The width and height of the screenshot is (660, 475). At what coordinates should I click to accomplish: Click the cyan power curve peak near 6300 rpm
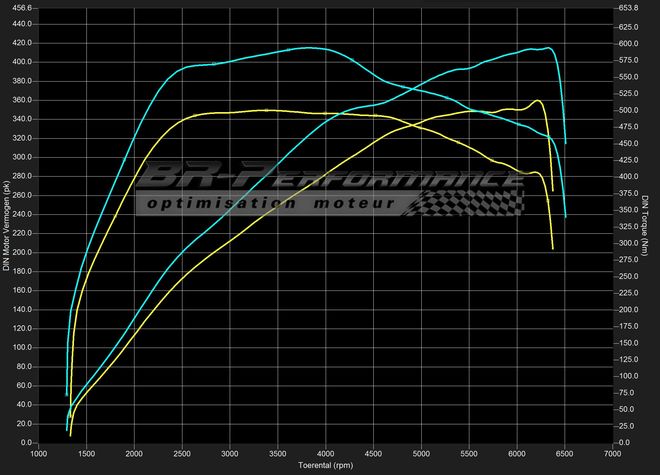point(548,47)
